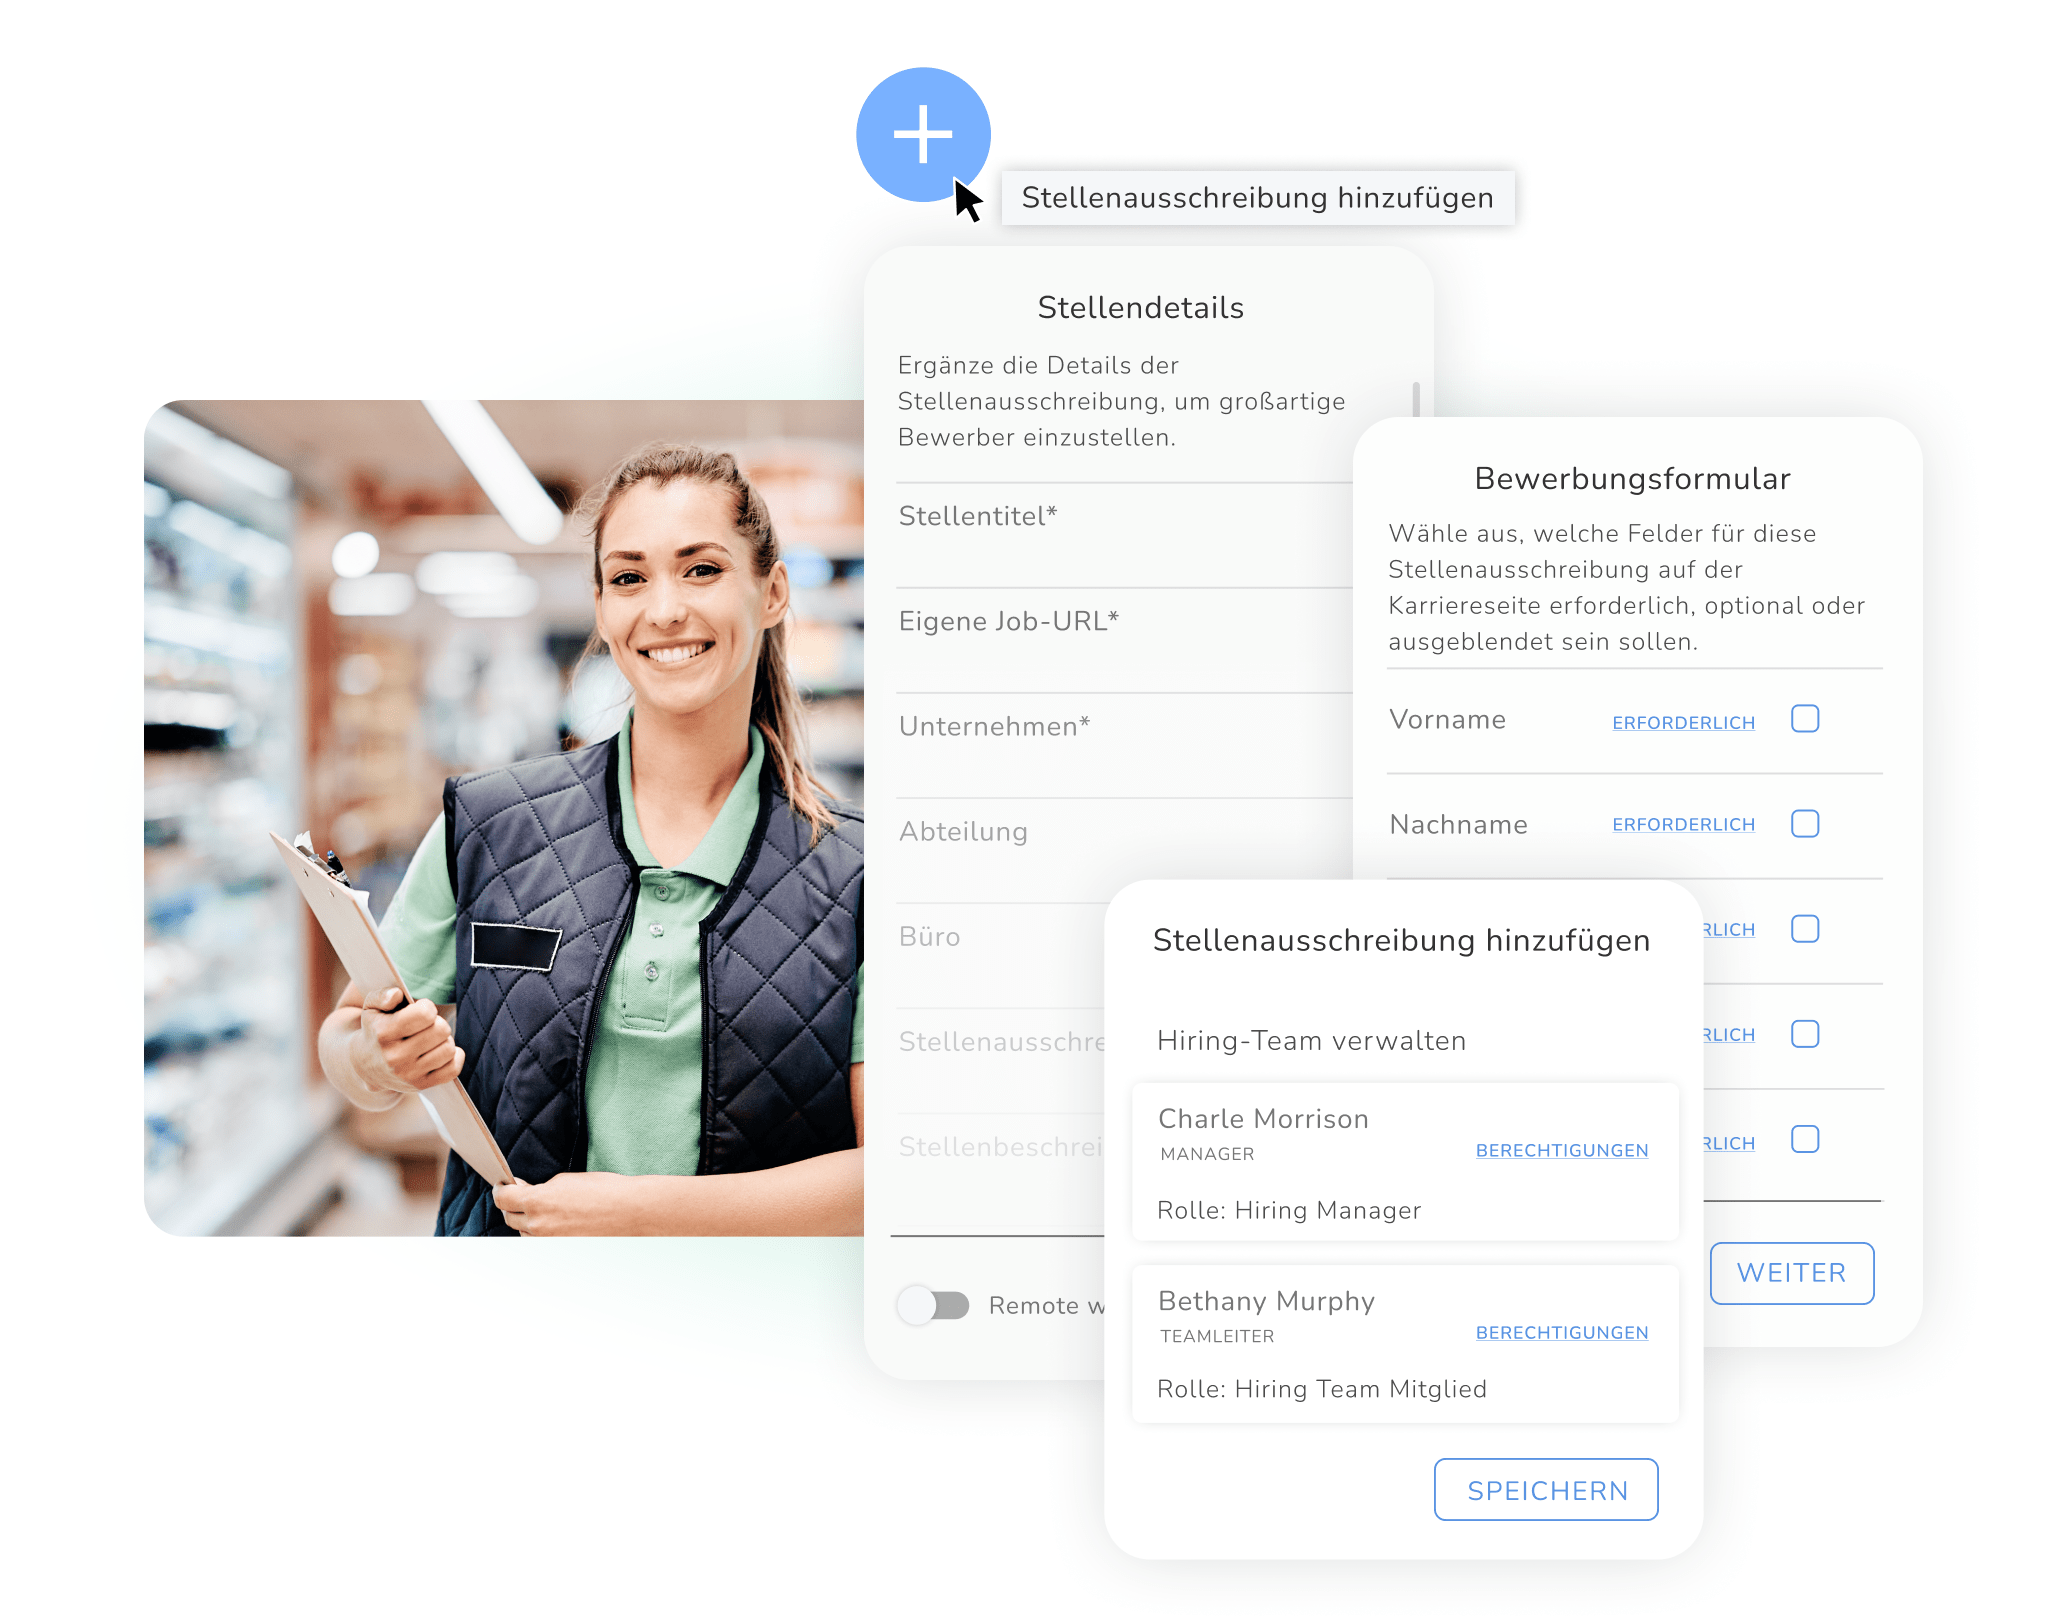Click the Stellentitel input field
This screenshot has width=2070, height=1620.
point(1125,535)
